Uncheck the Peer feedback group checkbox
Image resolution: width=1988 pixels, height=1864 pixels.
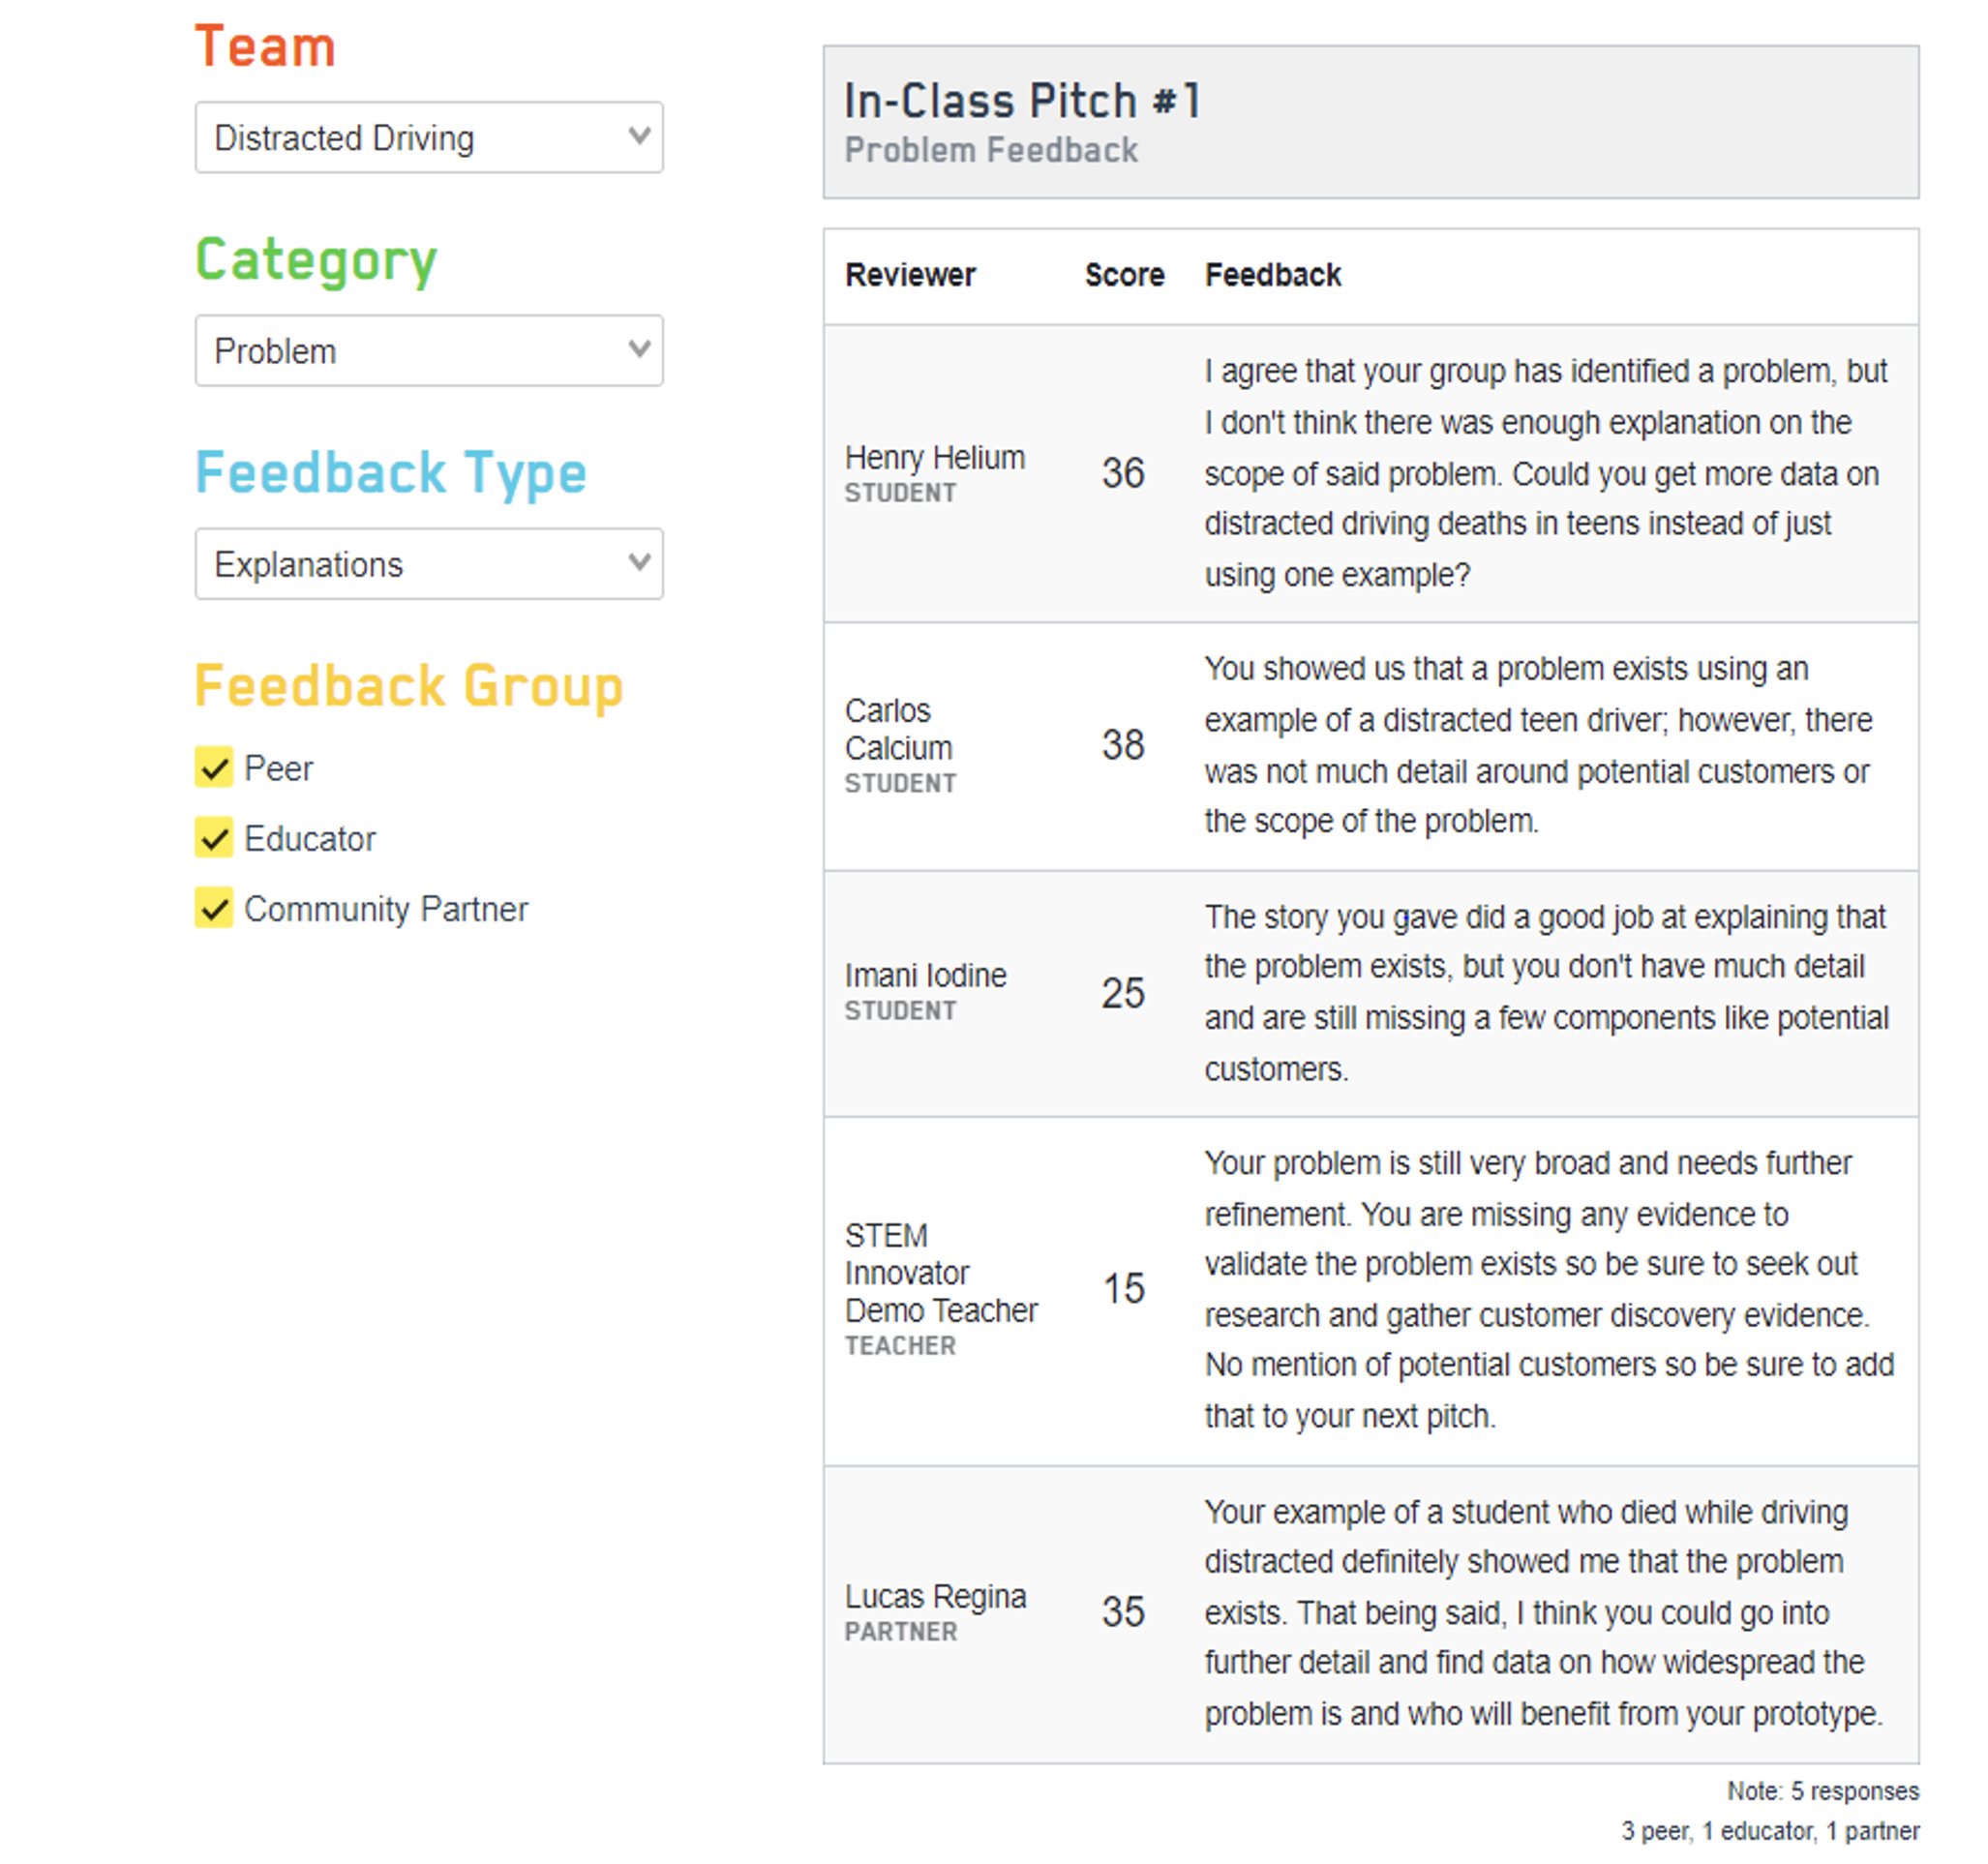(x=214, y=768)
